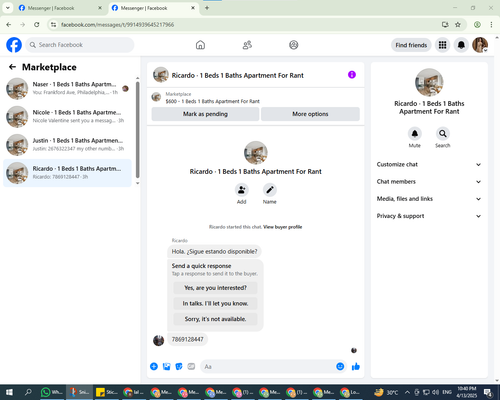Click More options button
The width and height of the screenshot is (500, 400).
[x=310, y=114]
